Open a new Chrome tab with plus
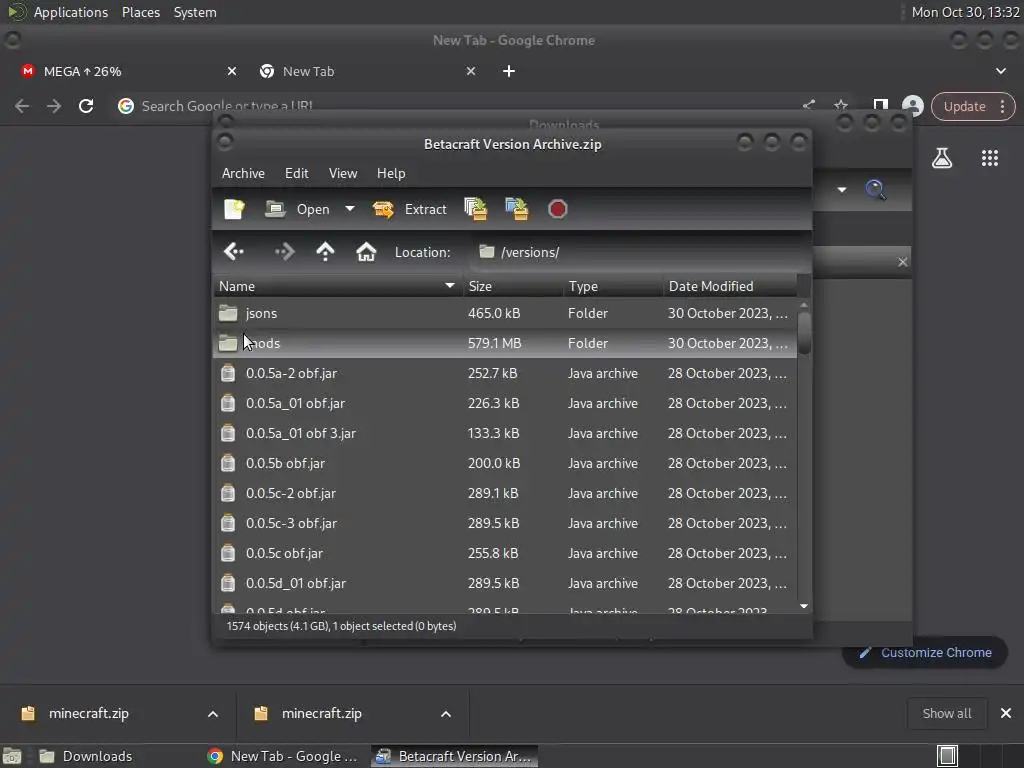 coord(509,71)
